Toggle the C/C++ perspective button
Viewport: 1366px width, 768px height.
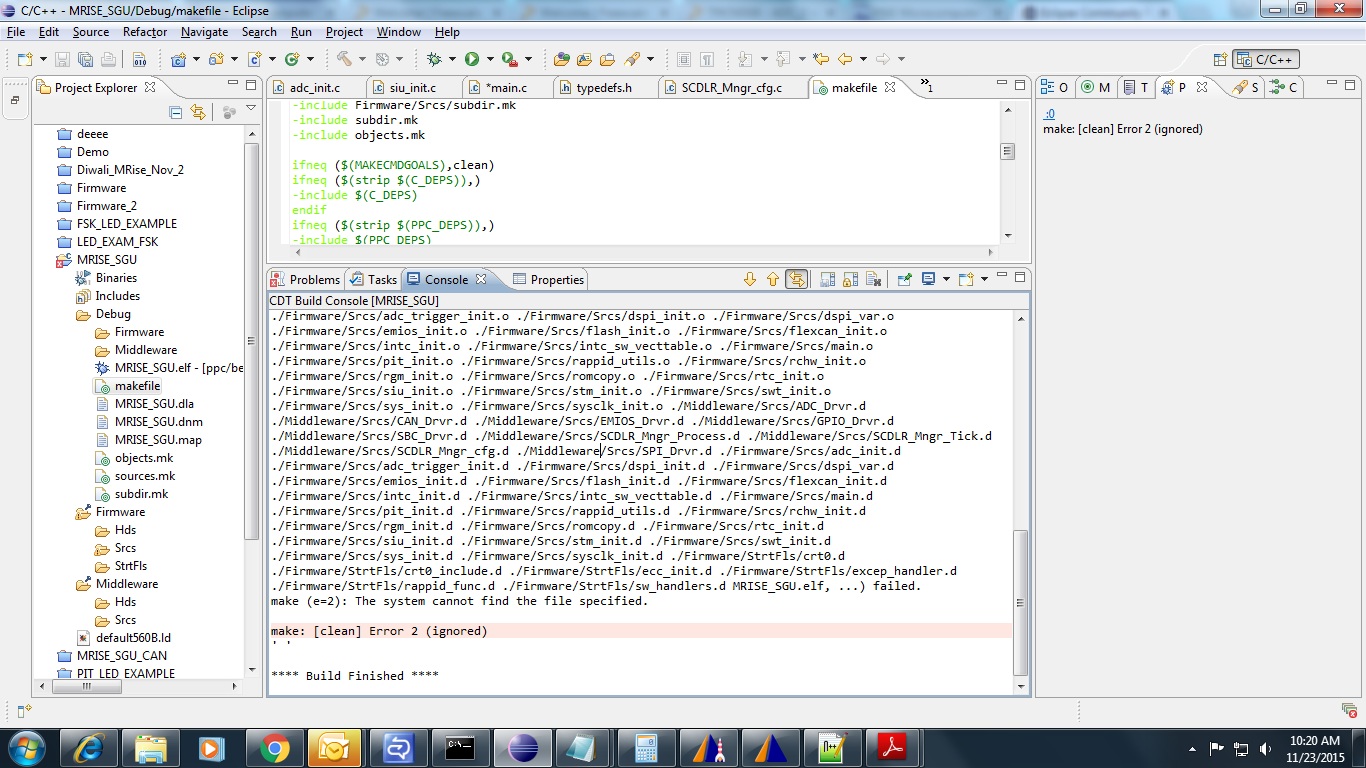[x=1266, y=60]
